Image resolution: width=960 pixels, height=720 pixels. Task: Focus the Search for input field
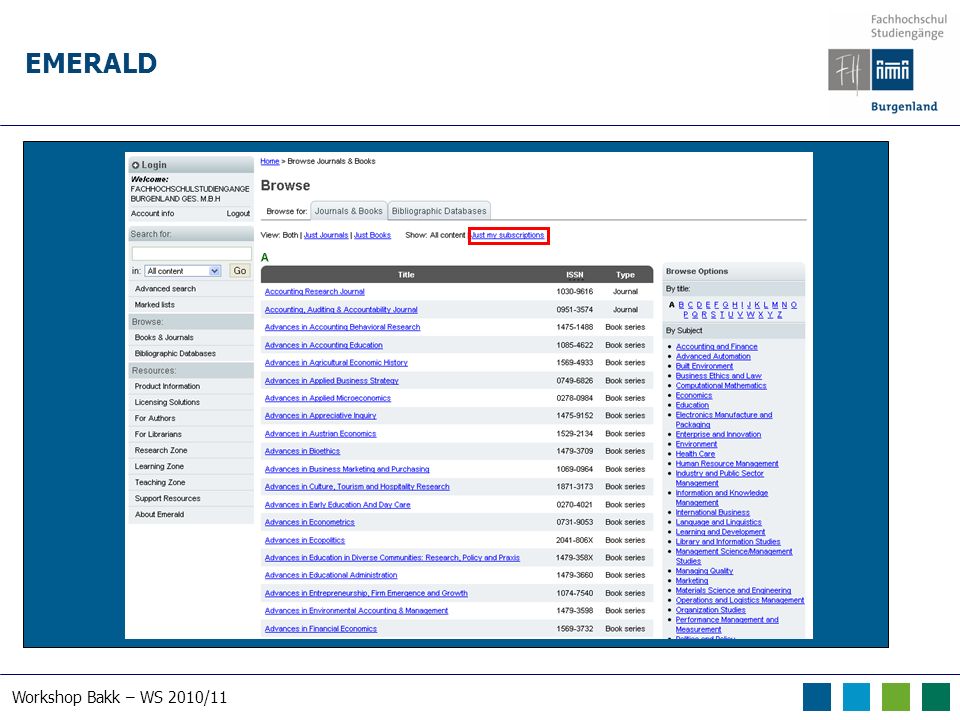click(192, 253)
